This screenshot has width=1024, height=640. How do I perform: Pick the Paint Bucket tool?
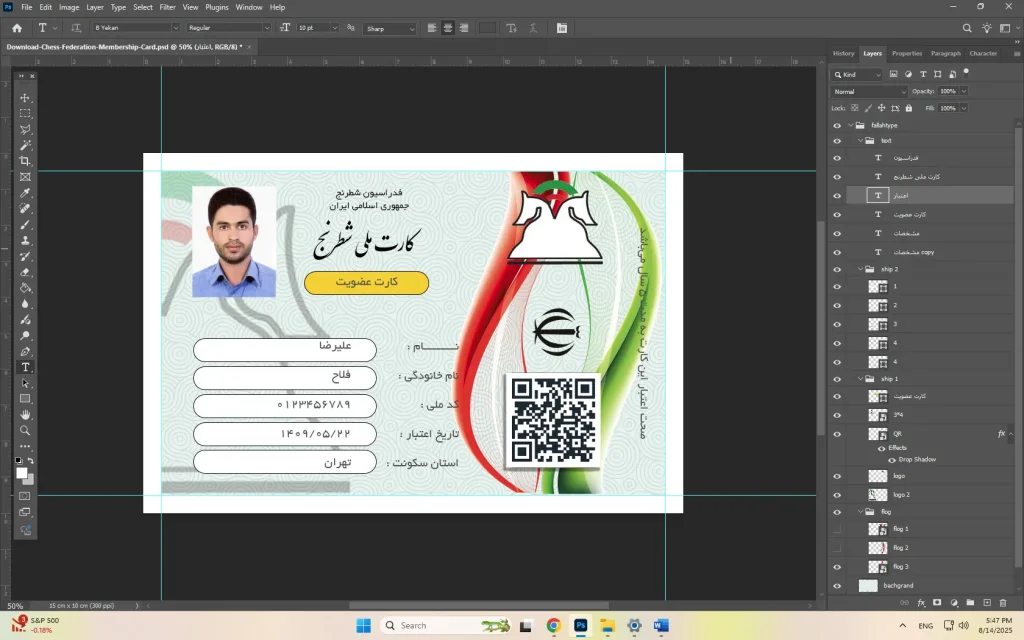click(x=25, y=288)
